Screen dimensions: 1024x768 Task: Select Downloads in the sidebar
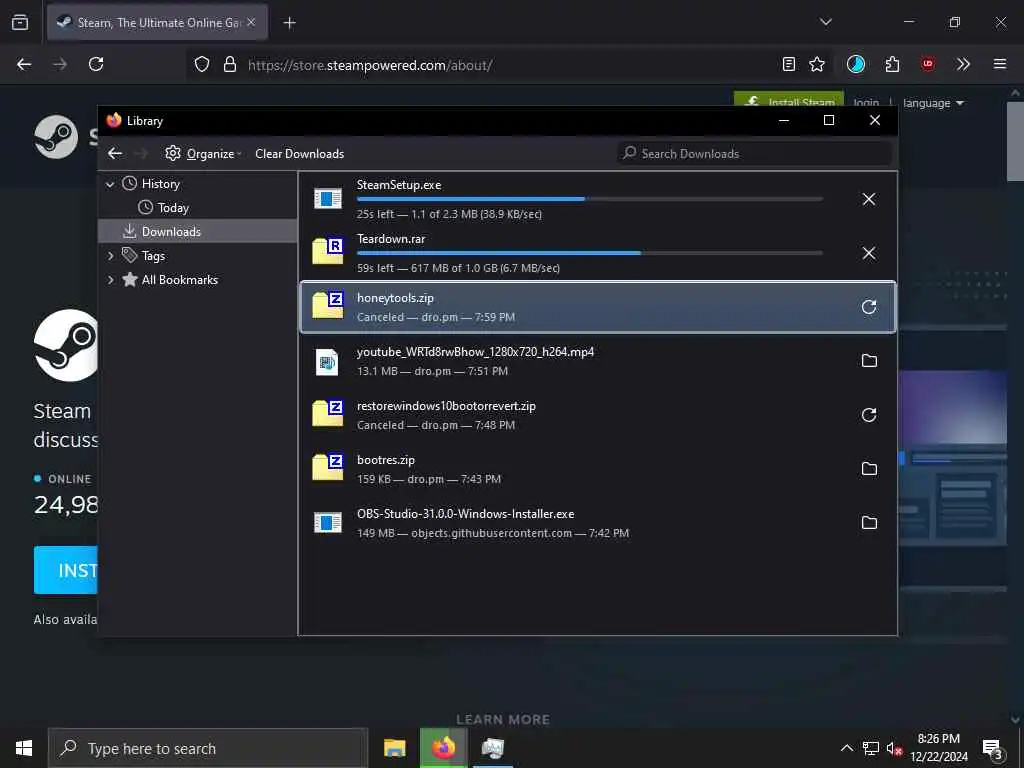(197, 231)
